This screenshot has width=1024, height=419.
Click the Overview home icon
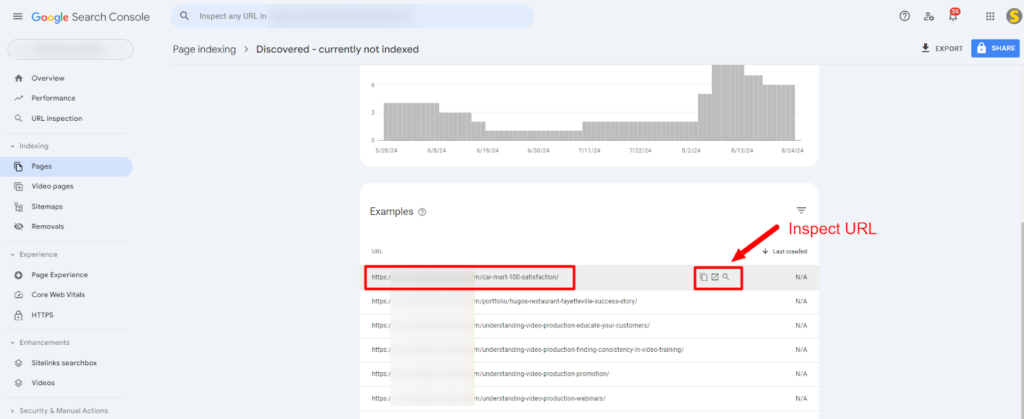point(18,78)
